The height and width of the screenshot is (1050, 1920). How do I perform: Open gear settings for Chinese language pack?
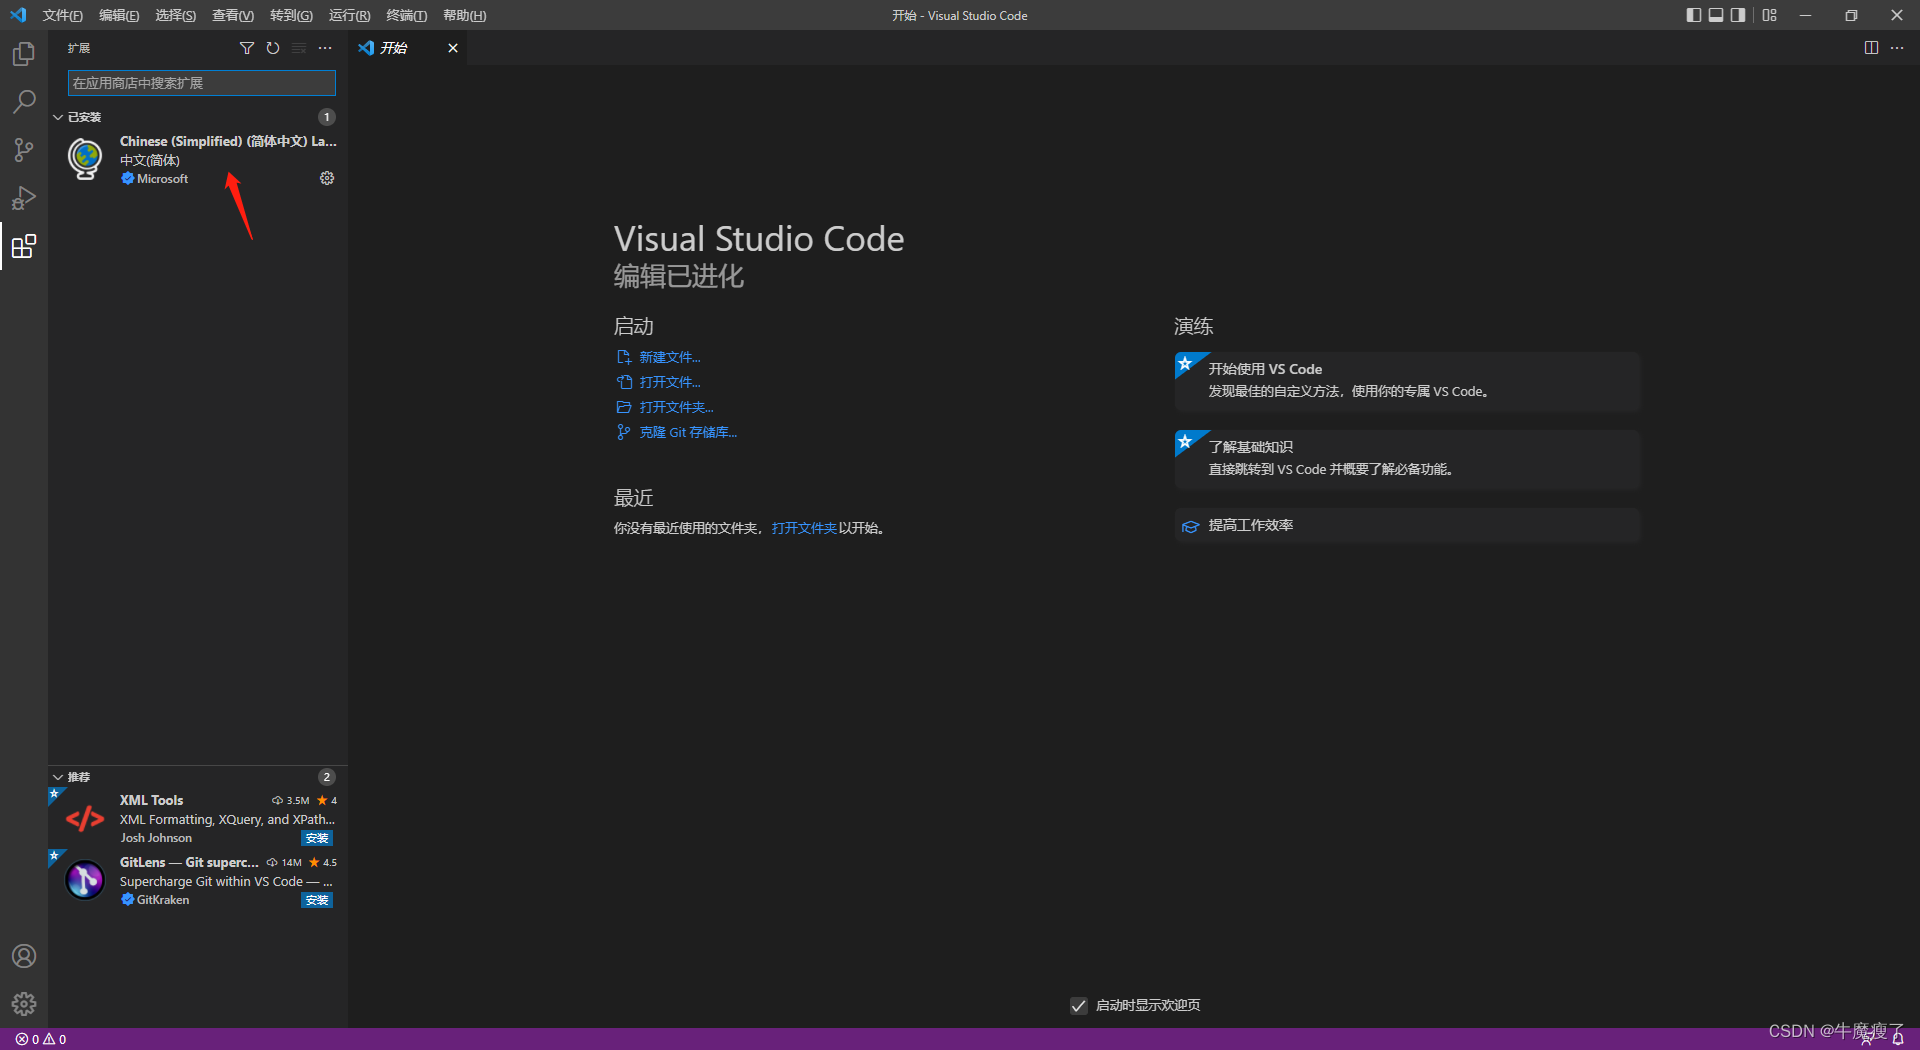[327, 178]
